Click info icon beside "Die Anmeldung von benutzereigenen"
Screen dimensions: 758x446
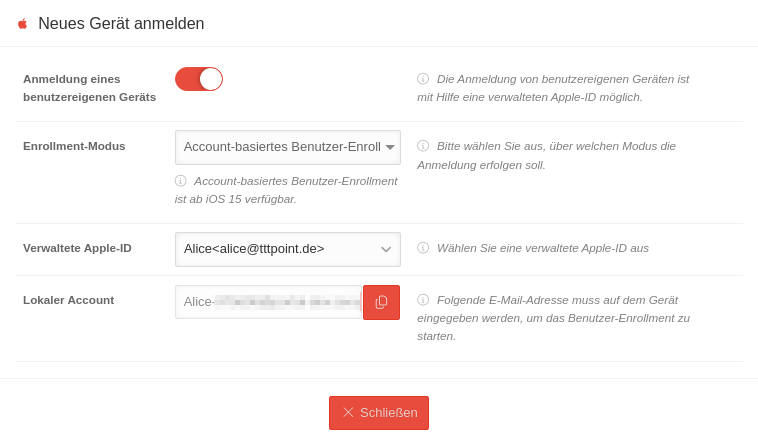coord(423,79)
